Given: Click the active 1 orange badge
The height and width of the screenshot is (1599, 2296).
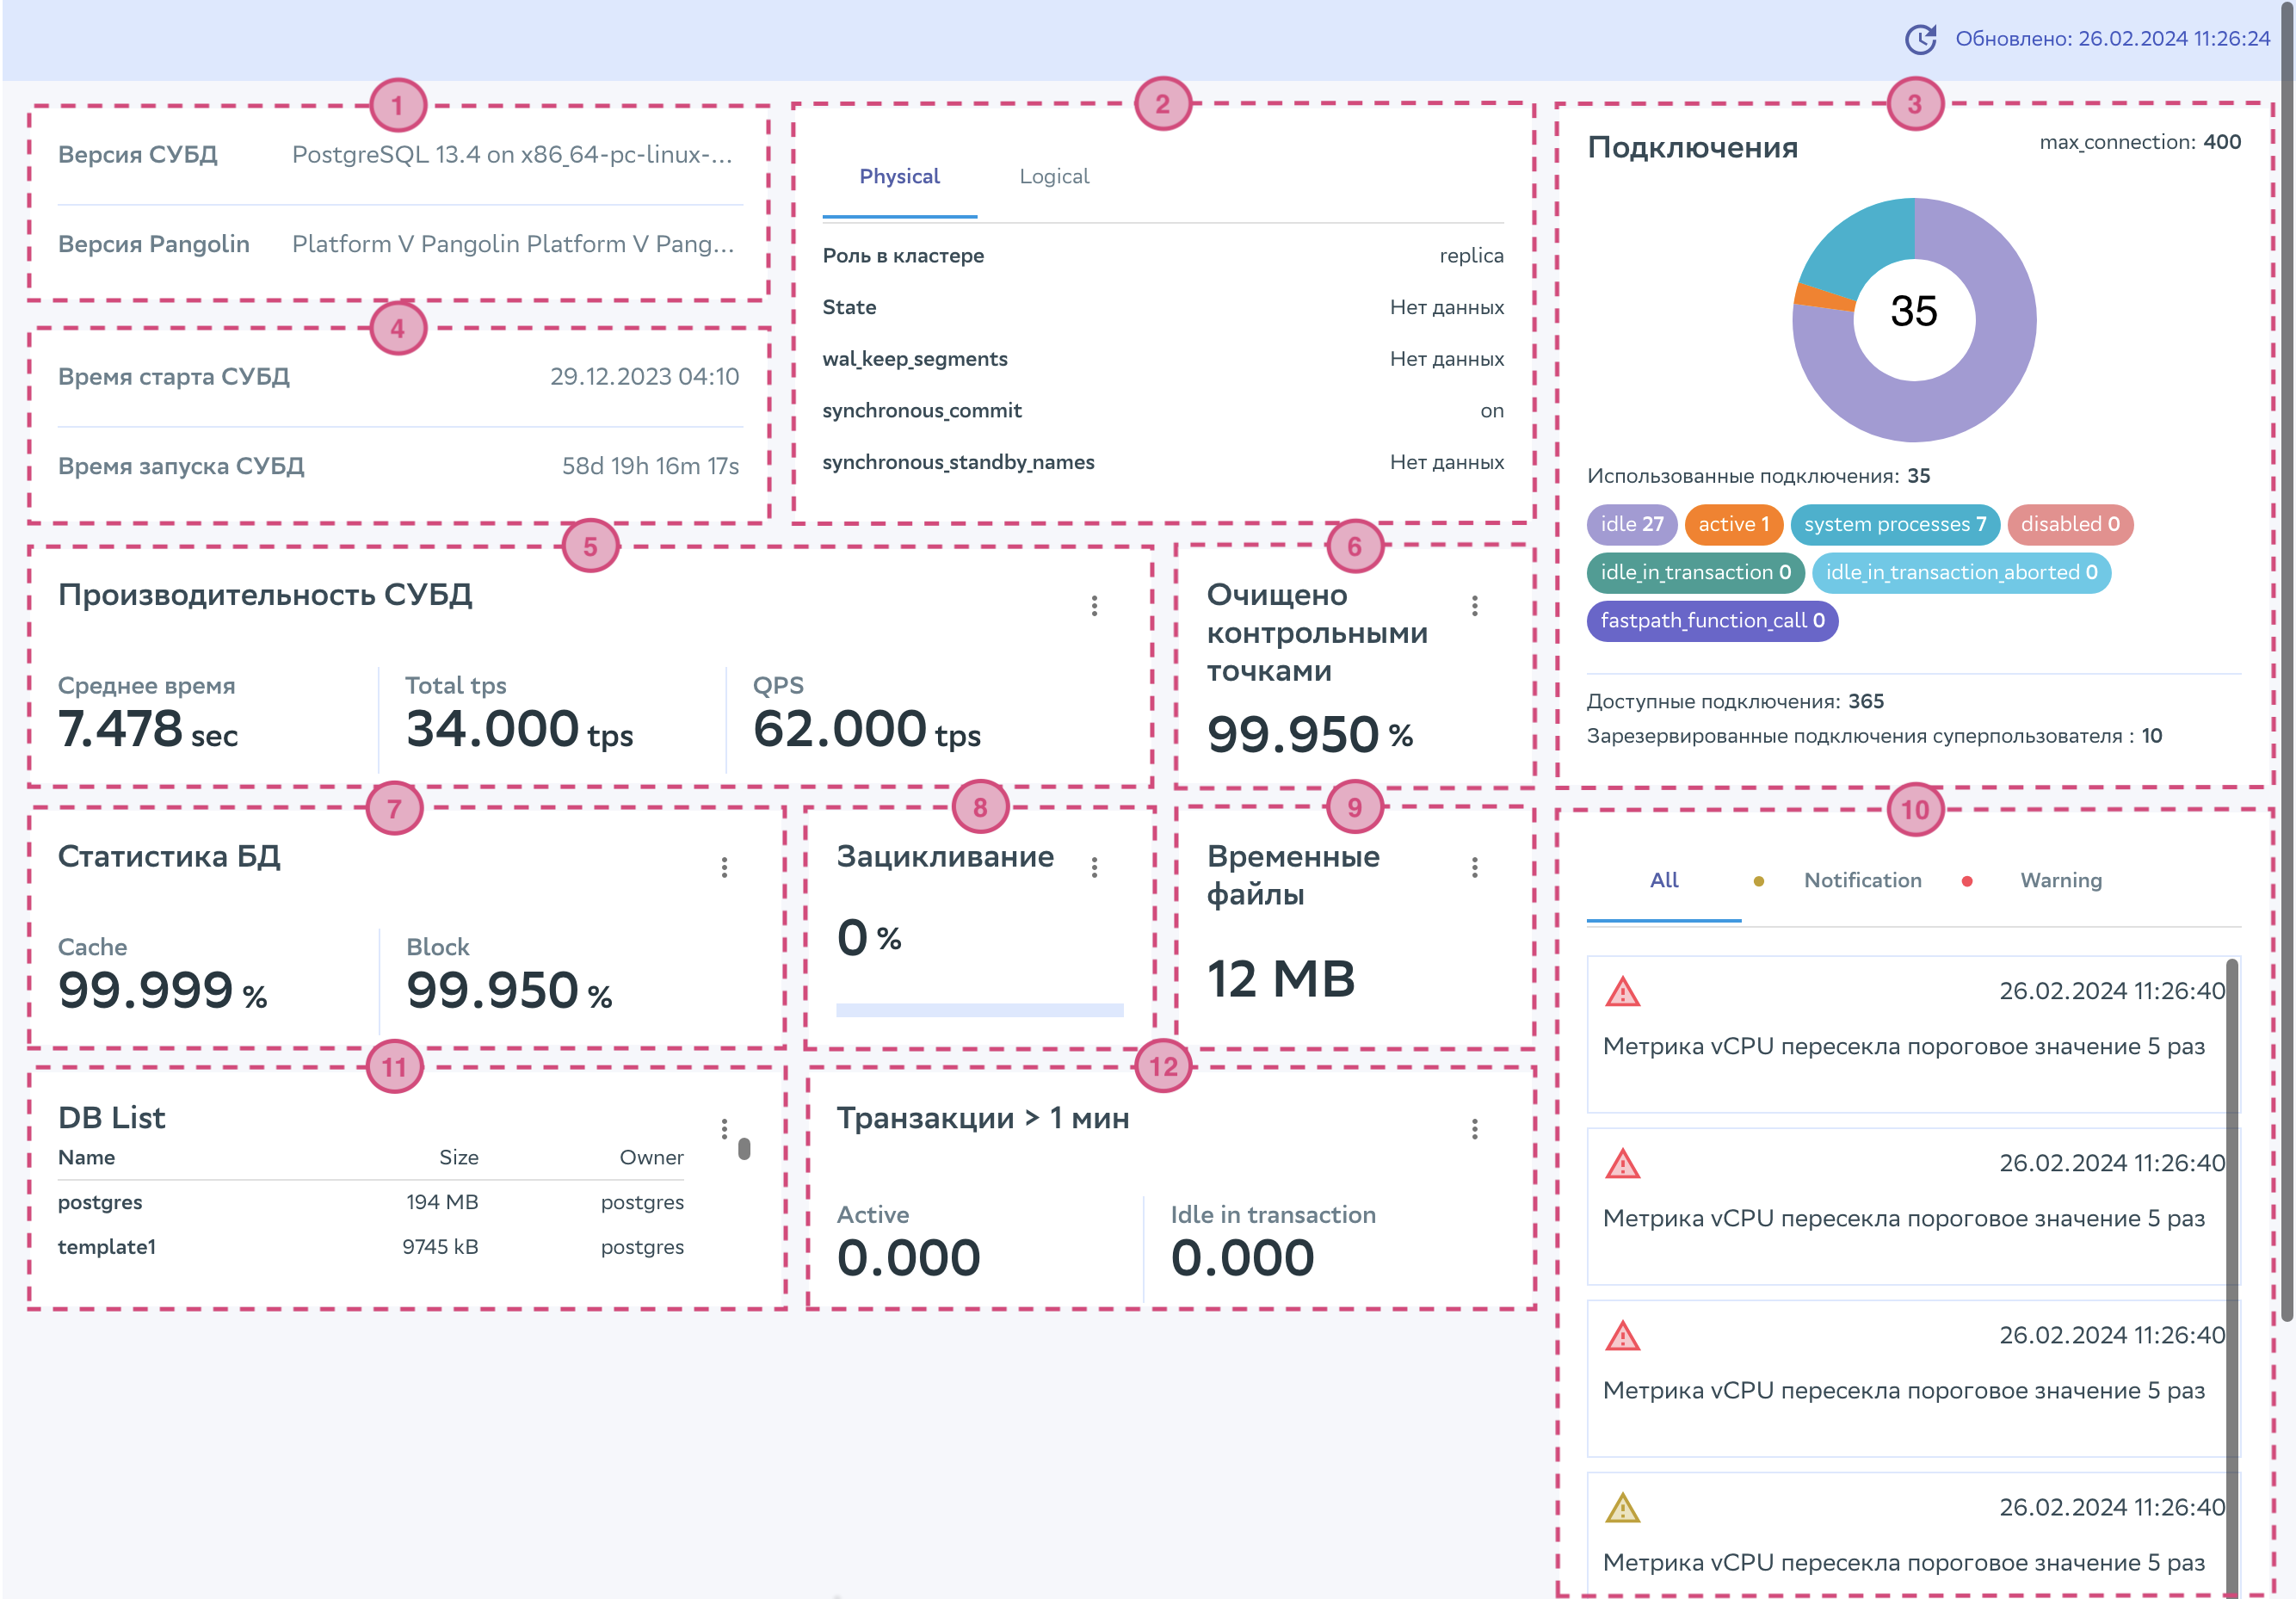Looking at the screenshot, I should (1733, 524).
